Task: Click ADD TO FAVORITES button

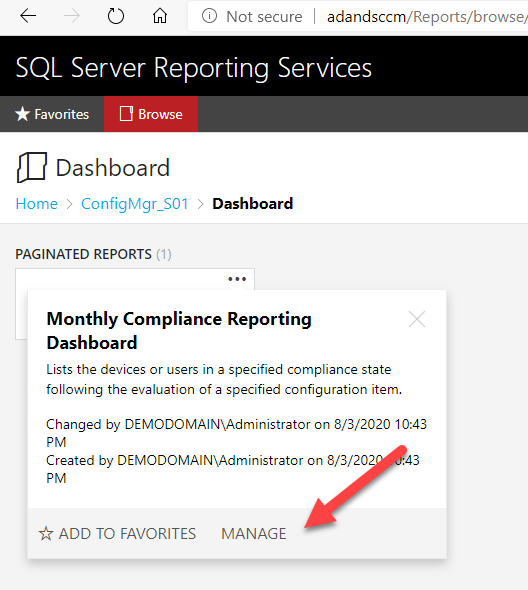Action: 117,534
